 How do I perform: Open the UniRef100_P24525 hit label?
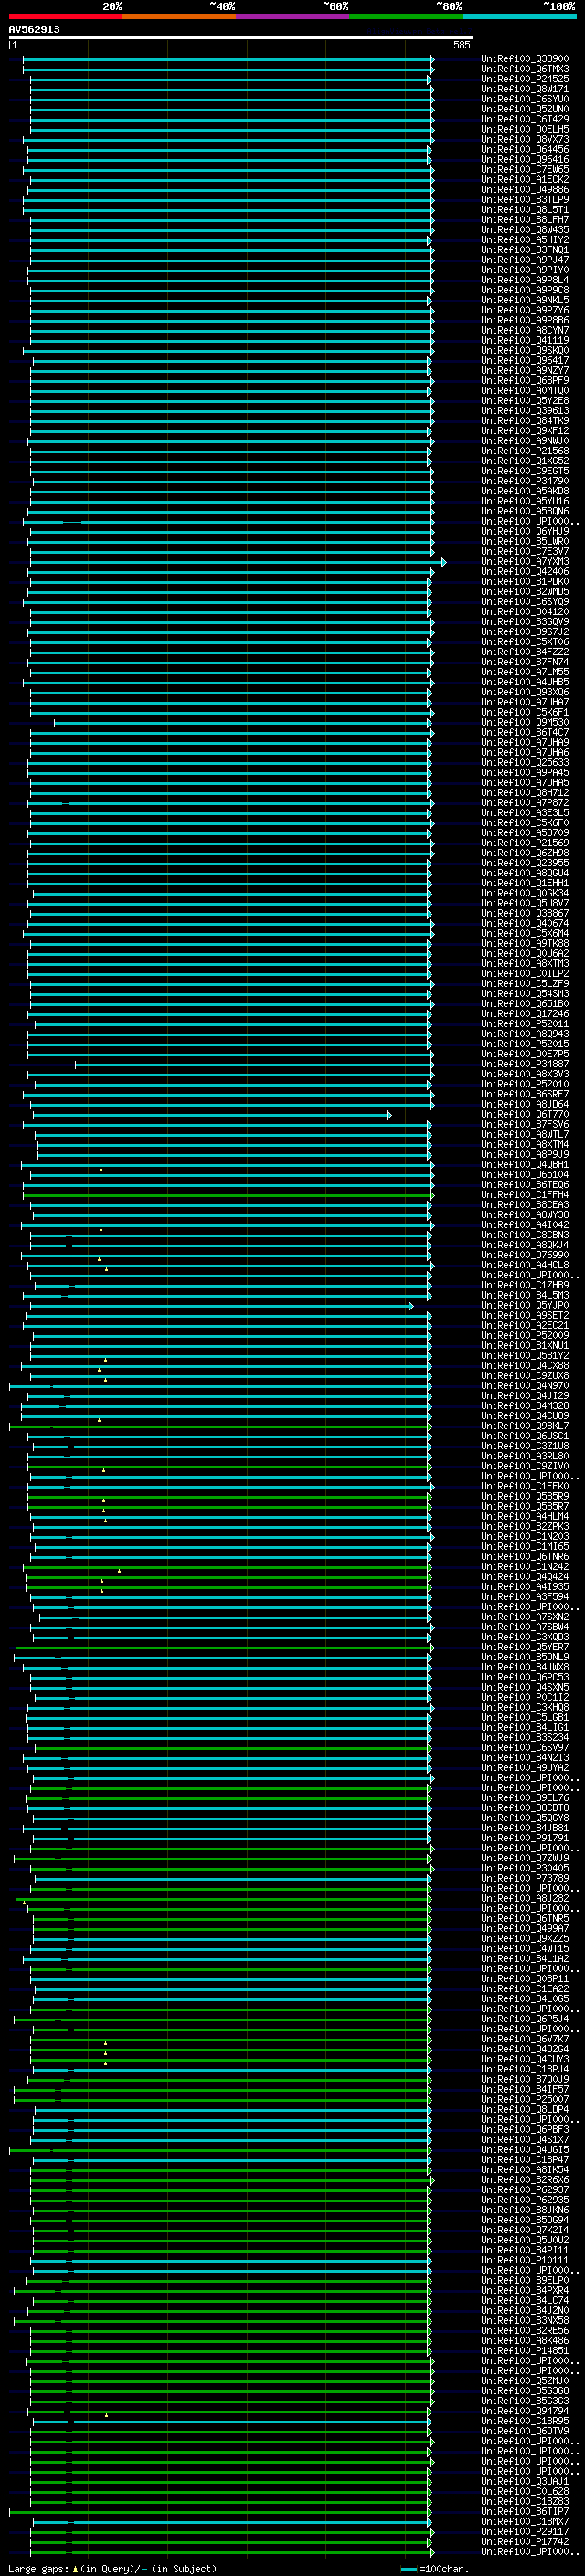(525, 79)
